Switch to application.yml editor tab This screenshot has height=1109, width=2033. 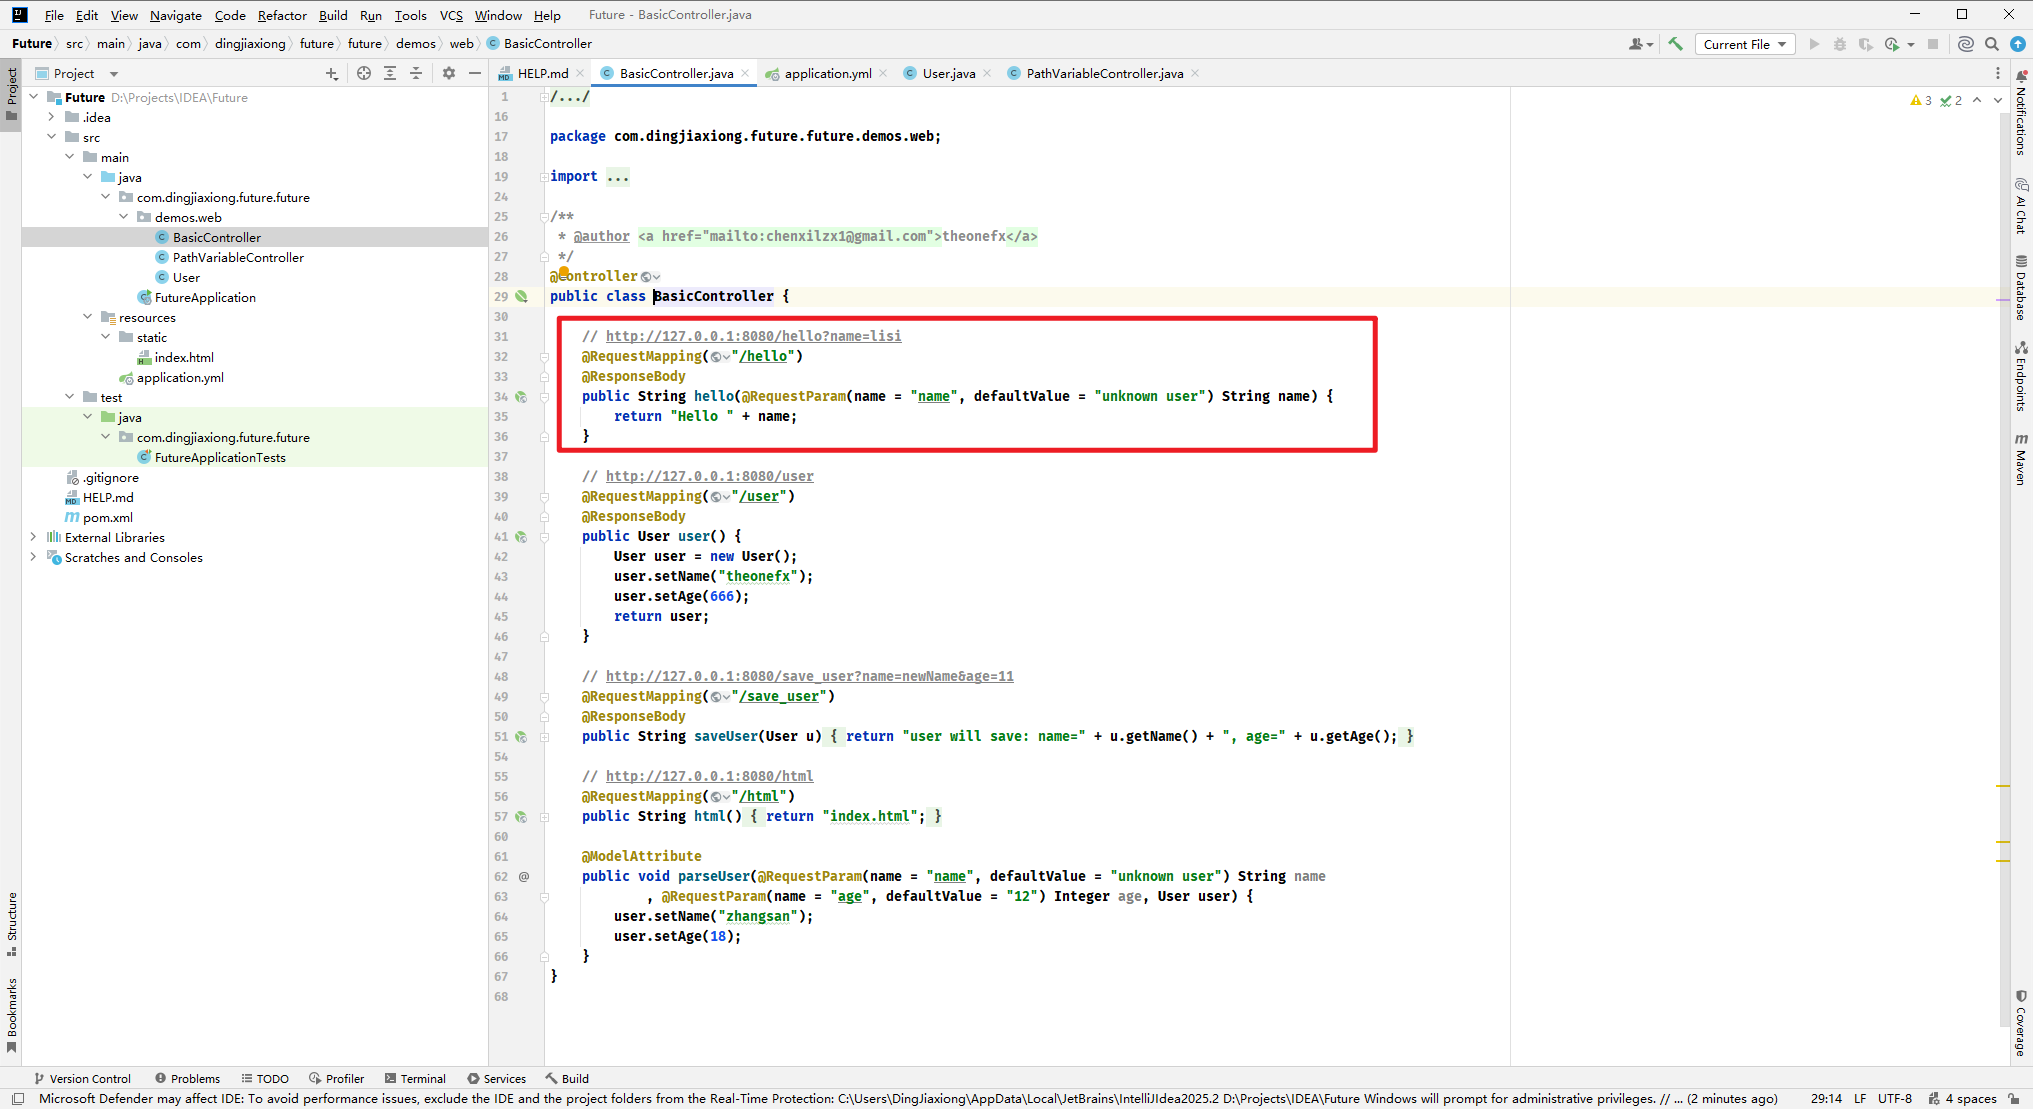pyautogui.click(x=827, y=73)
